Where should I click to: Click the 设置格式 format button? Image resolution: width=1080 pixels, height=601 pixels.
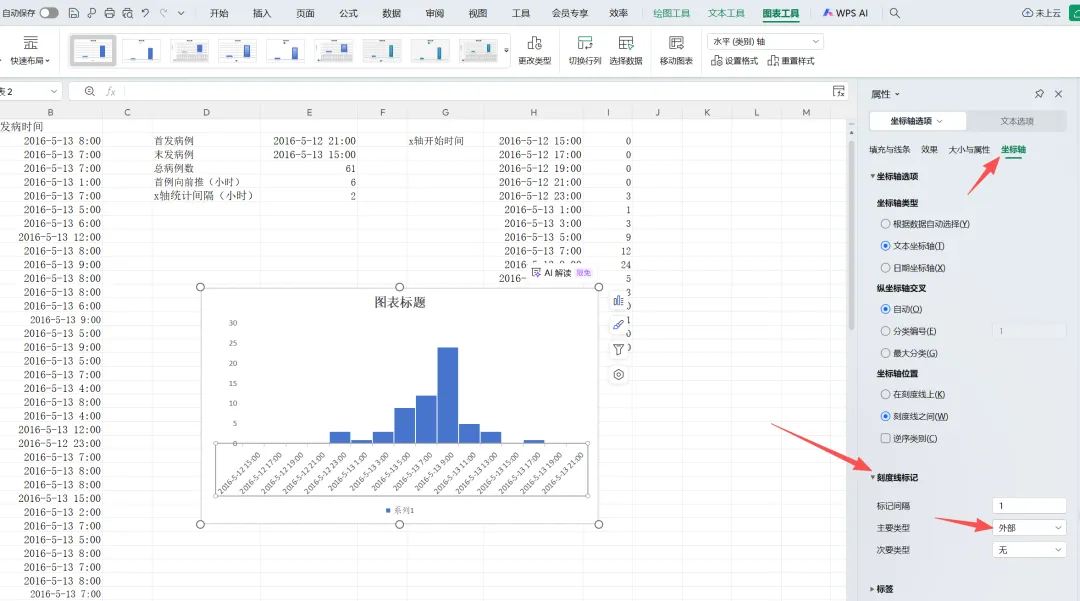(734, 61)
